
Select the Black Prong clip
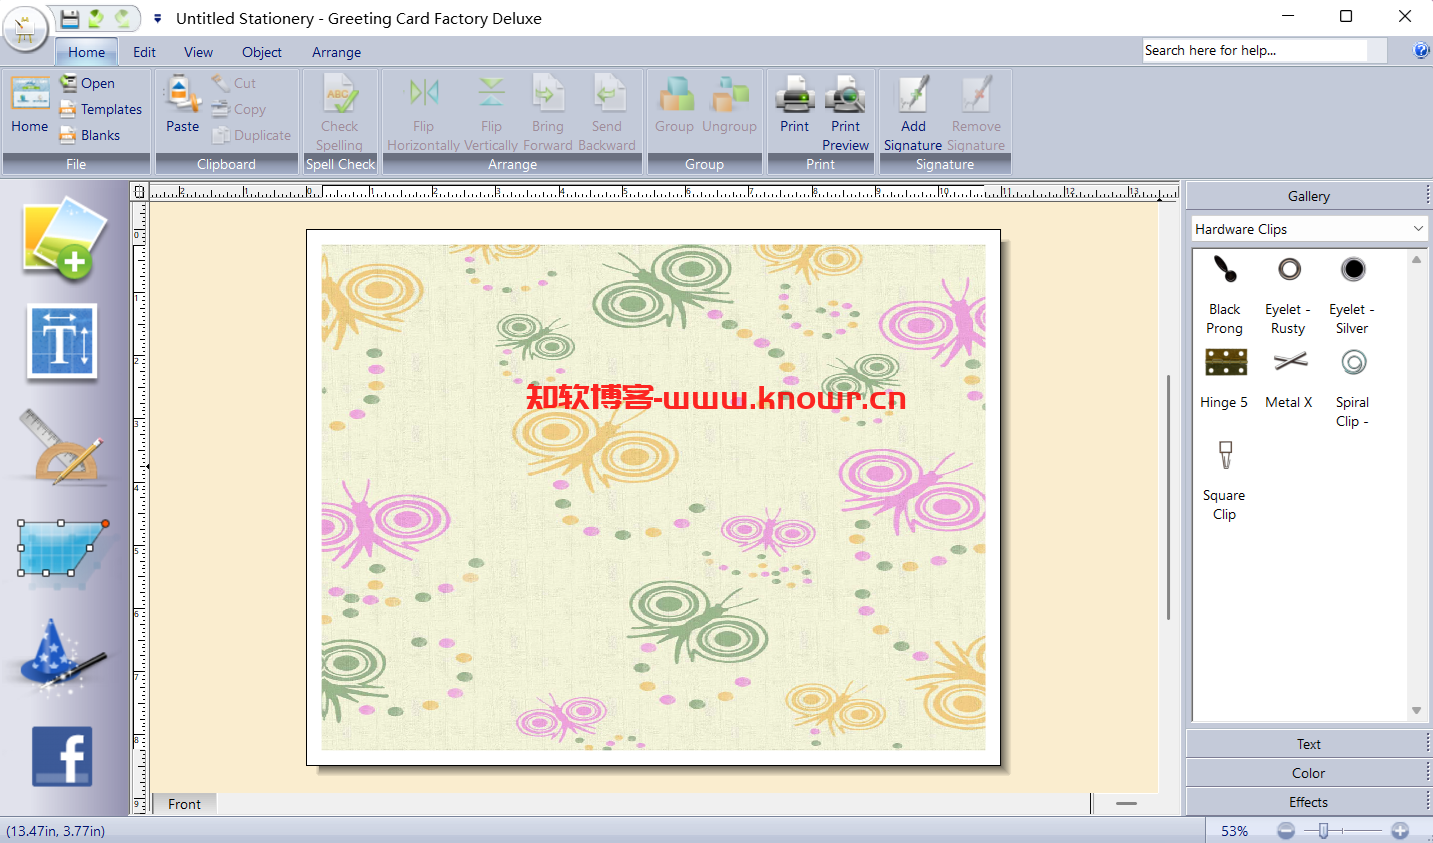(x=1225, y=295)
